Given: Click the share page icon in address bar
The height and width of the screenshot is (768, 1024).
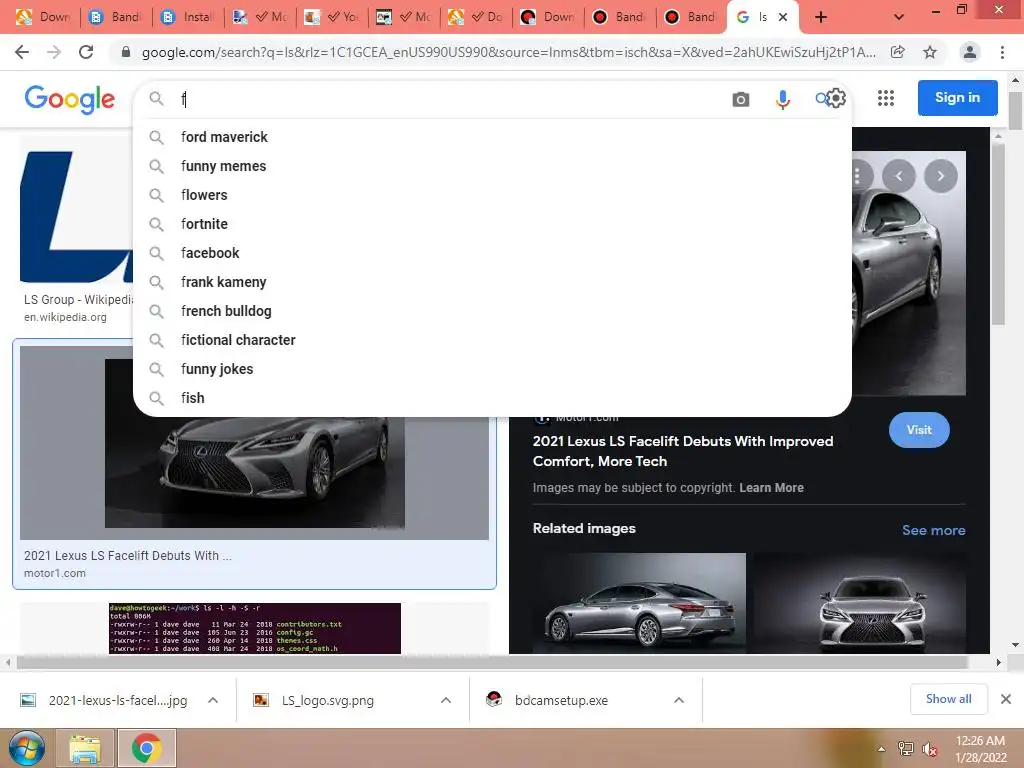Looking at the screenshot, I should coord(898,52).
